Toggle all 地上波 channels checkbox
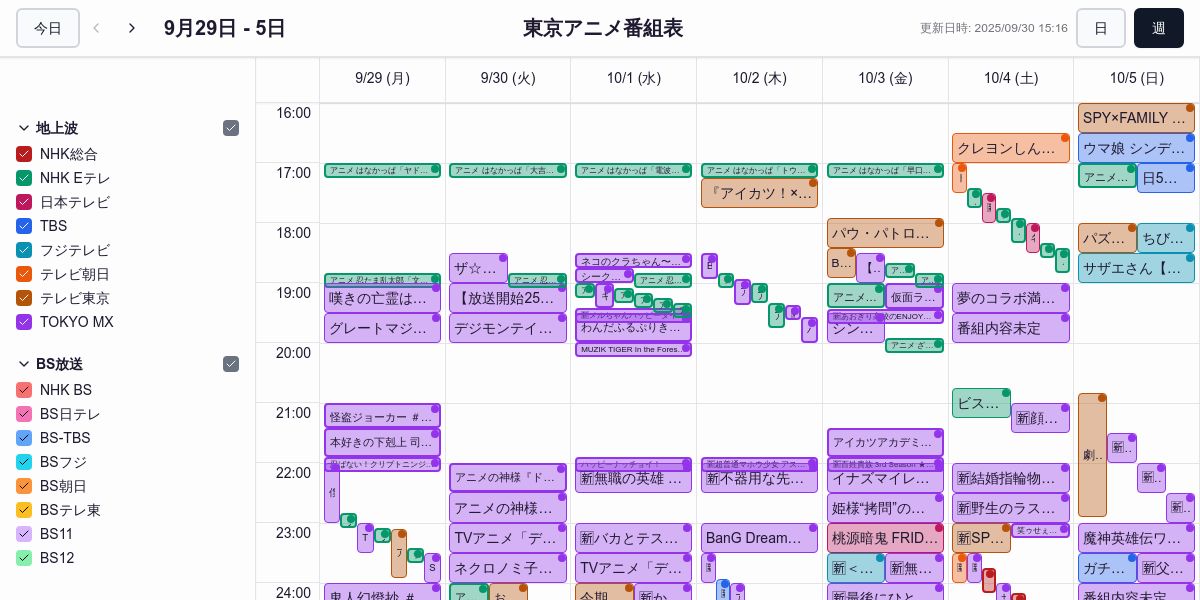The height and width of the screenshot is (600, 1200). (231, 128)
